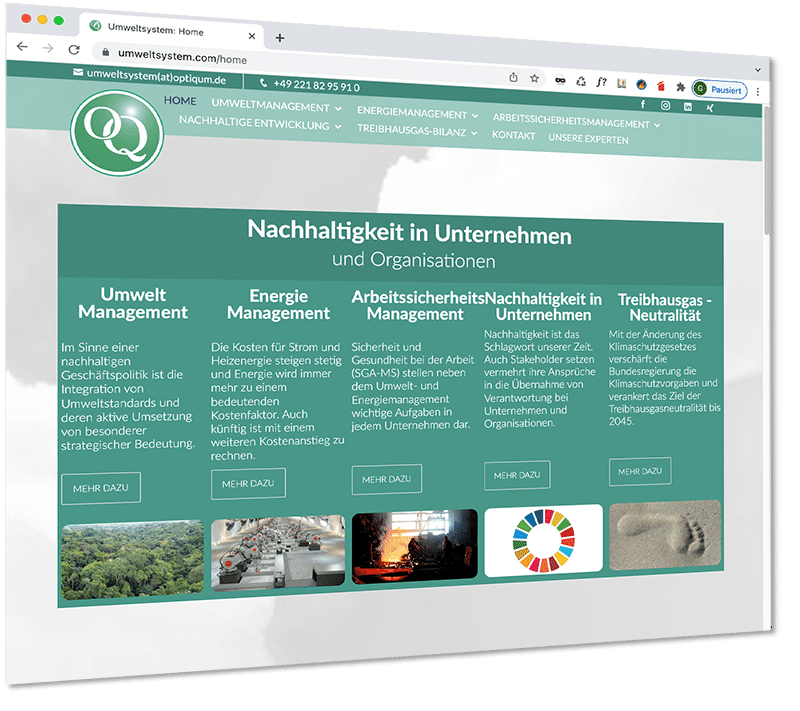The width and height of the screenshot is (800, 711).
Task: Expand the Treibhausgas-Bilanz menu chevron
Action: [474, 134]
